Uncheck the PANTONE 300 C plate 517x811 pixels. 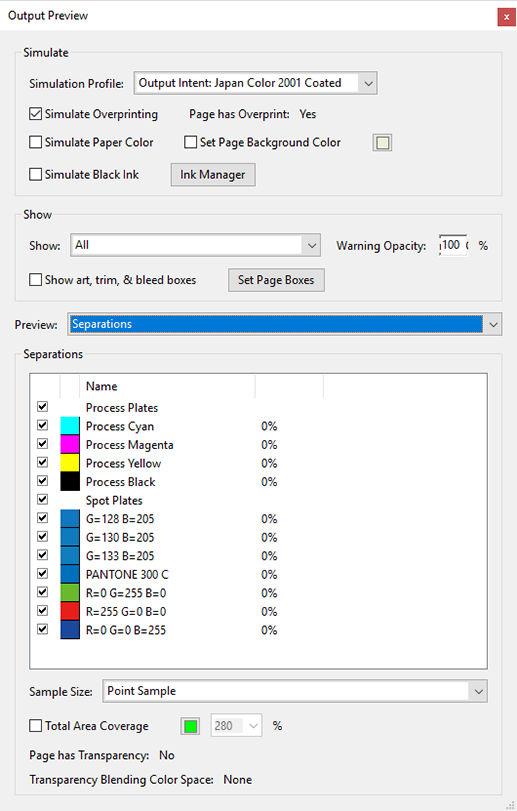[x=42, y=574]
